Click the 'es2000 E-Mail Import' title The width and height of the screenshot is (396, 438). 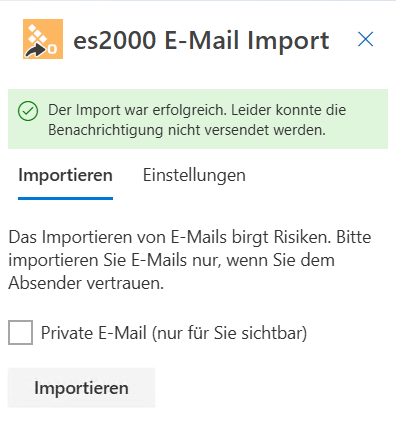coord(201,40)
